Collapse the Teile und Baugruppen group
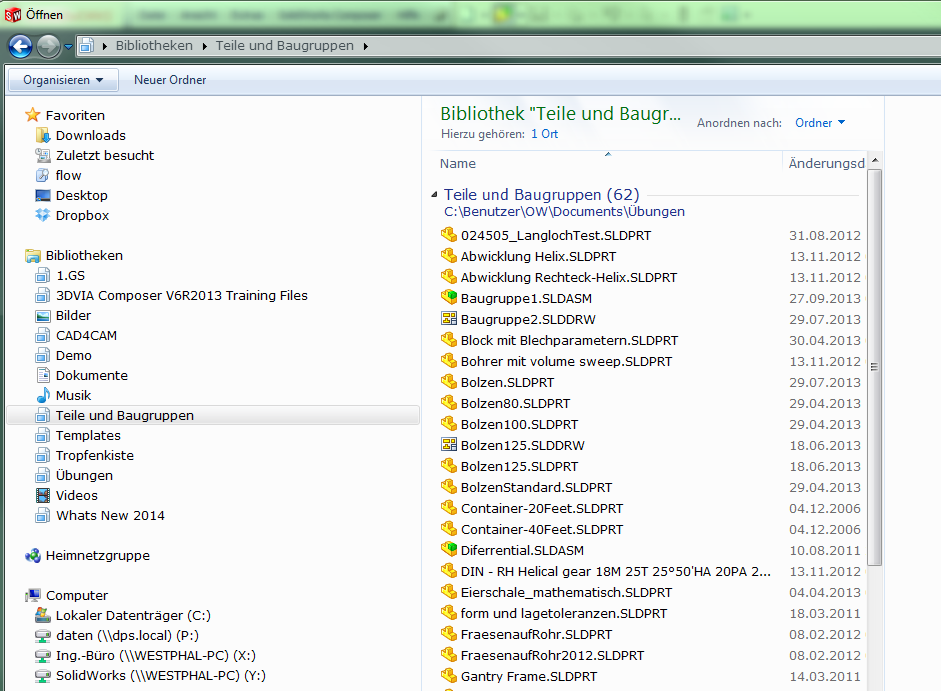 [x=434, y=195]
